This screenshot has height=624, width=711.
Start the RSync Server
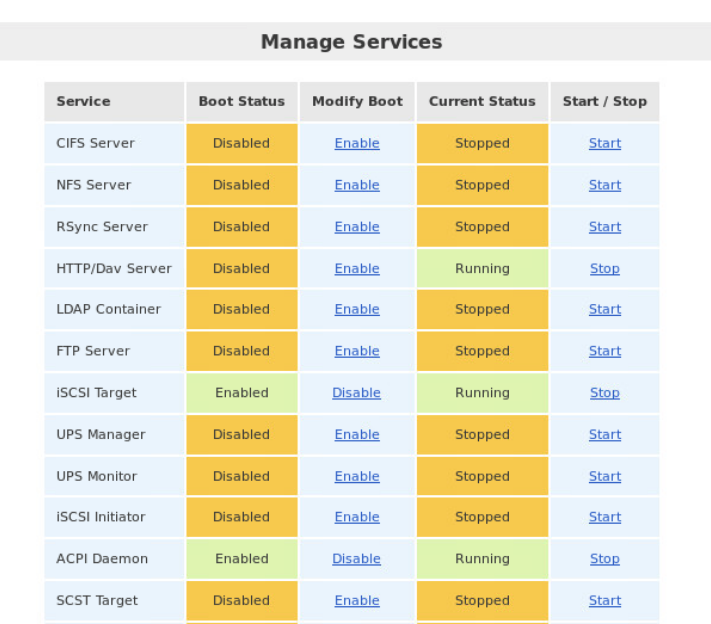click(x=604, y=227)
